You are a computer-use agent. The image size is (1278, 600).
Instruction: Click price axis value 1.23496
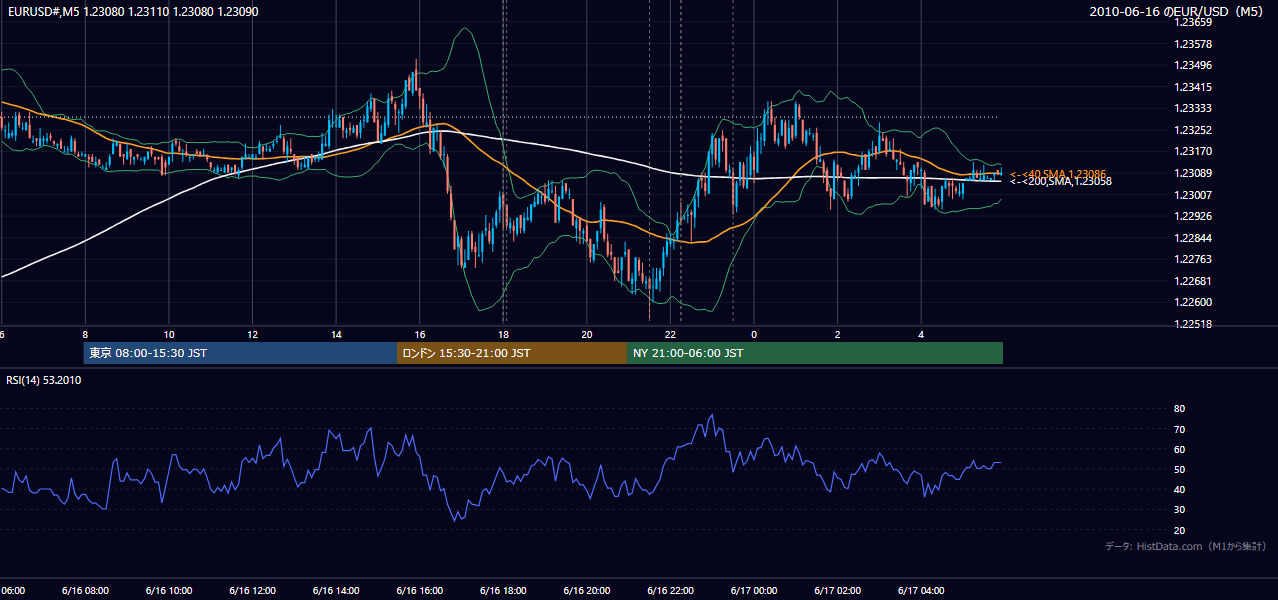point(1192,65)
